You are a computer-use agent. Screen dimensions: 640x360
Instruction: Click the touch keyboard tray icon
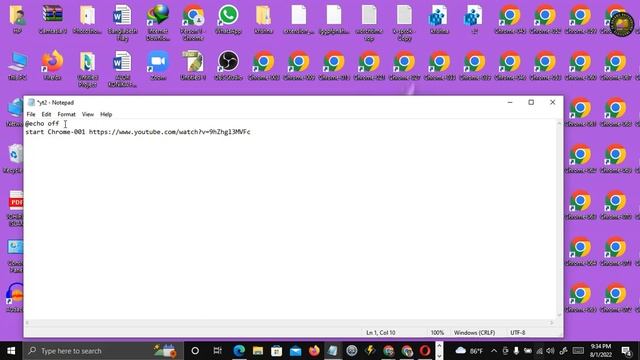(x=578, y=351)
